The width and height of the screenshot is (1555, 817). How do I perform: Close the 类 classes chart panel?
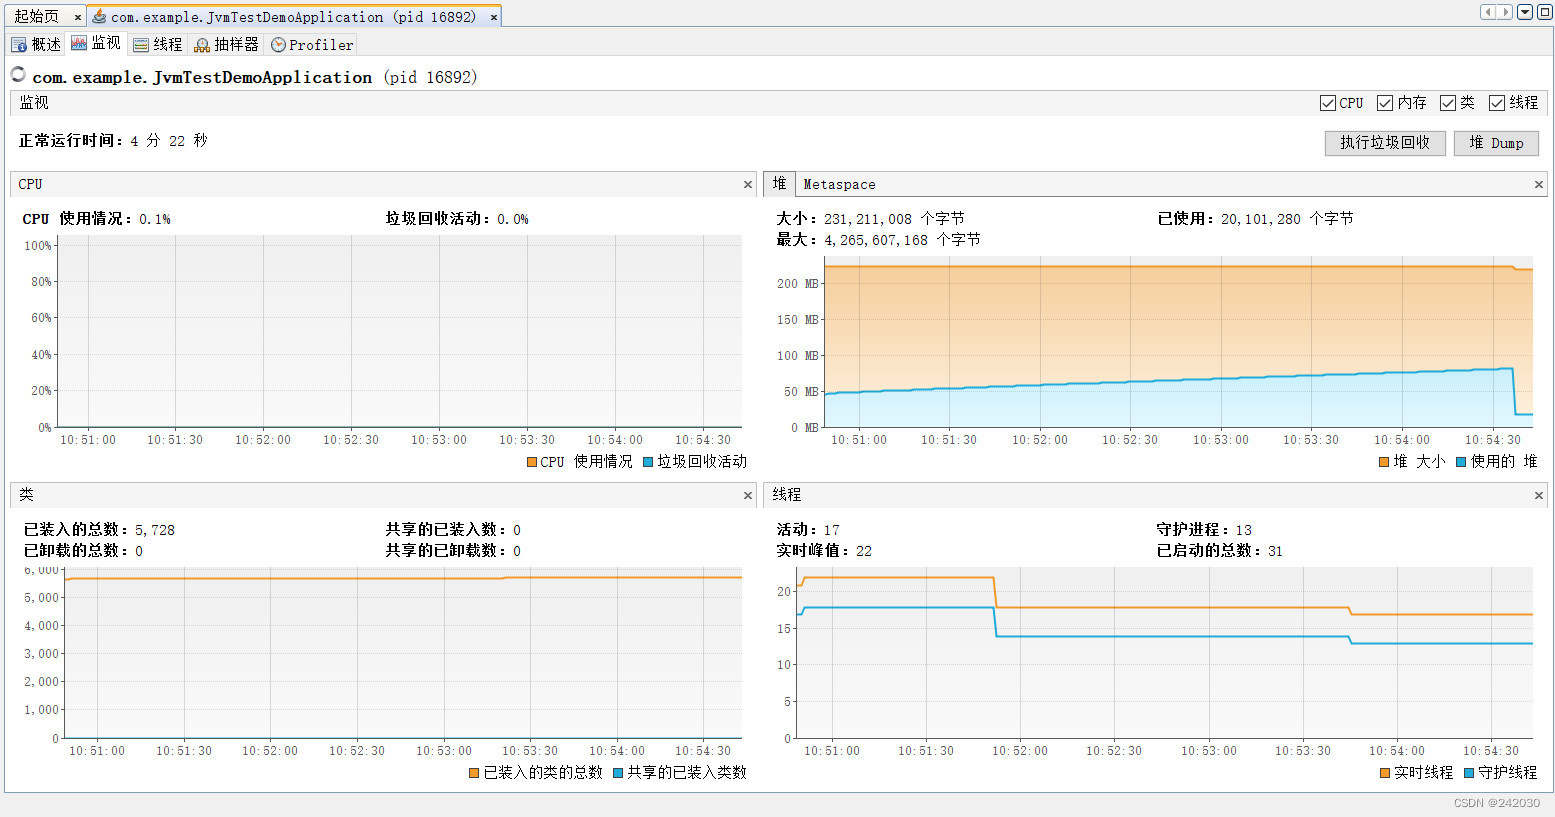point(748,495)
